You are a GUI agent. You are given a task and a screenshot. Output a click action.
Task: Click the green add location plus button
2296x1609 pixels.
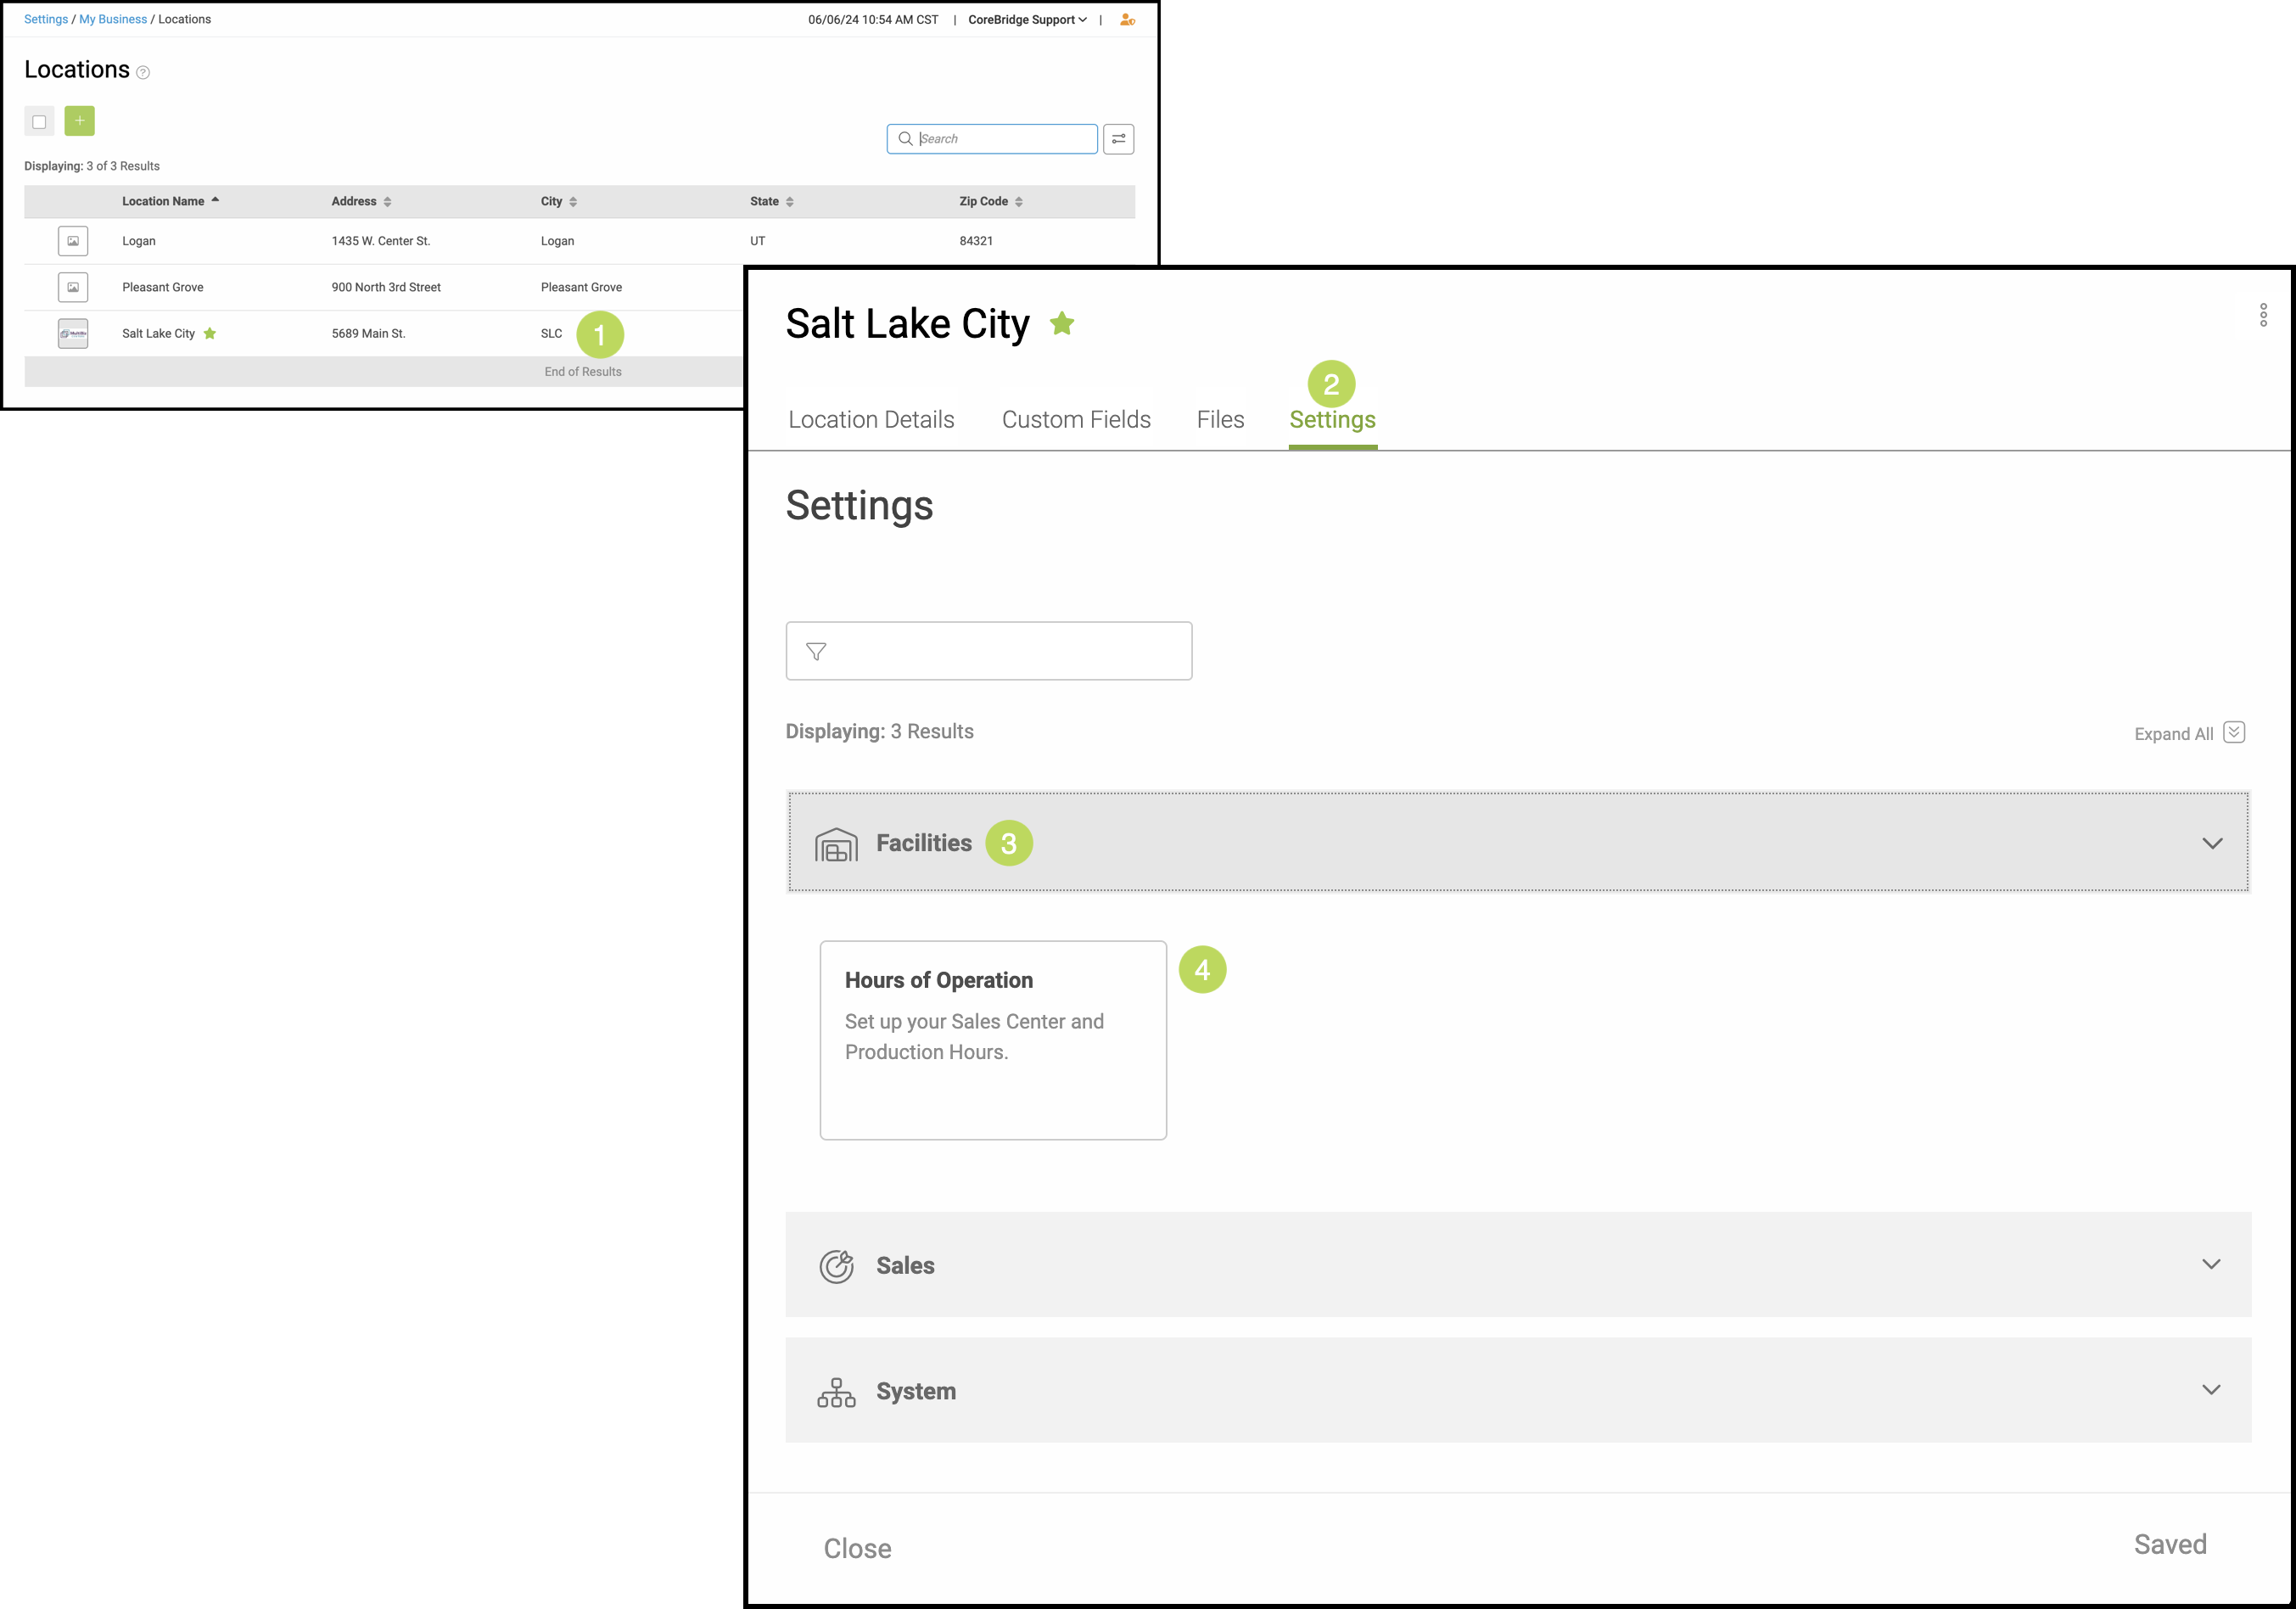pos(79,121)
